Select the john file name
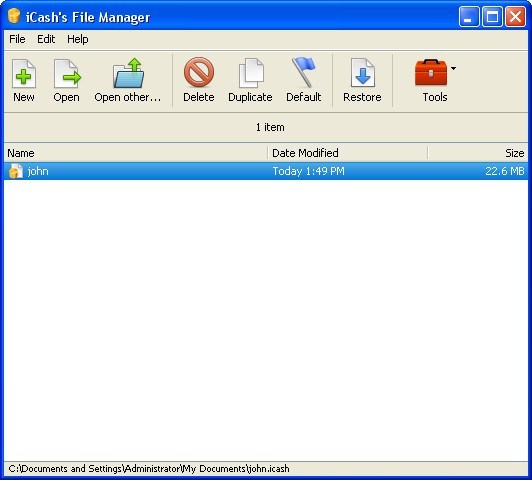Image resolution: width=532 pixels, height=480 pixels. click(38, 171)
